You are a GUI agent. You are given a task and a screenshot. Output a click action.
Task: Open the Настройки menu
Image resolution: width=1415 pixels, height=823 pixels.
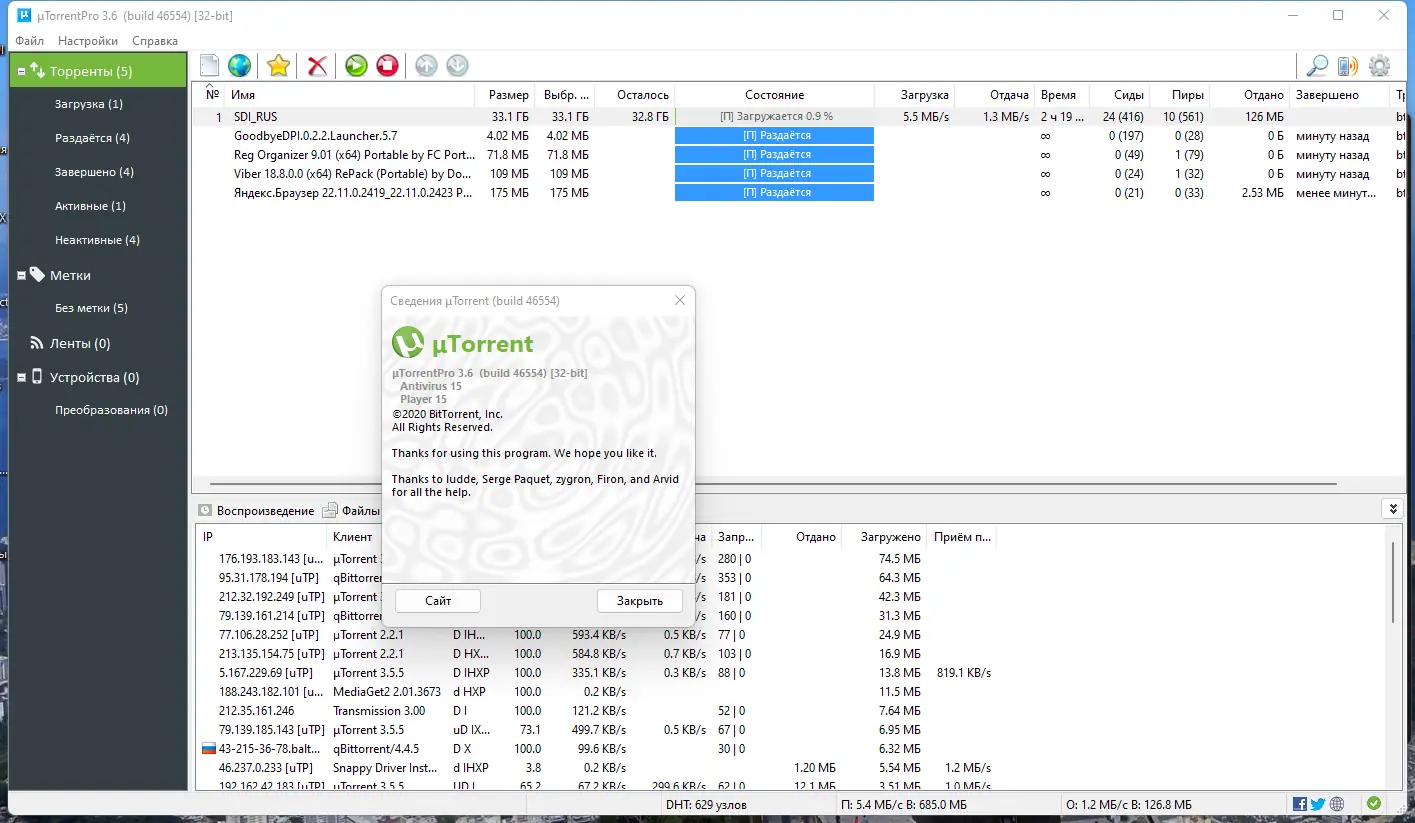coord(86,41)
